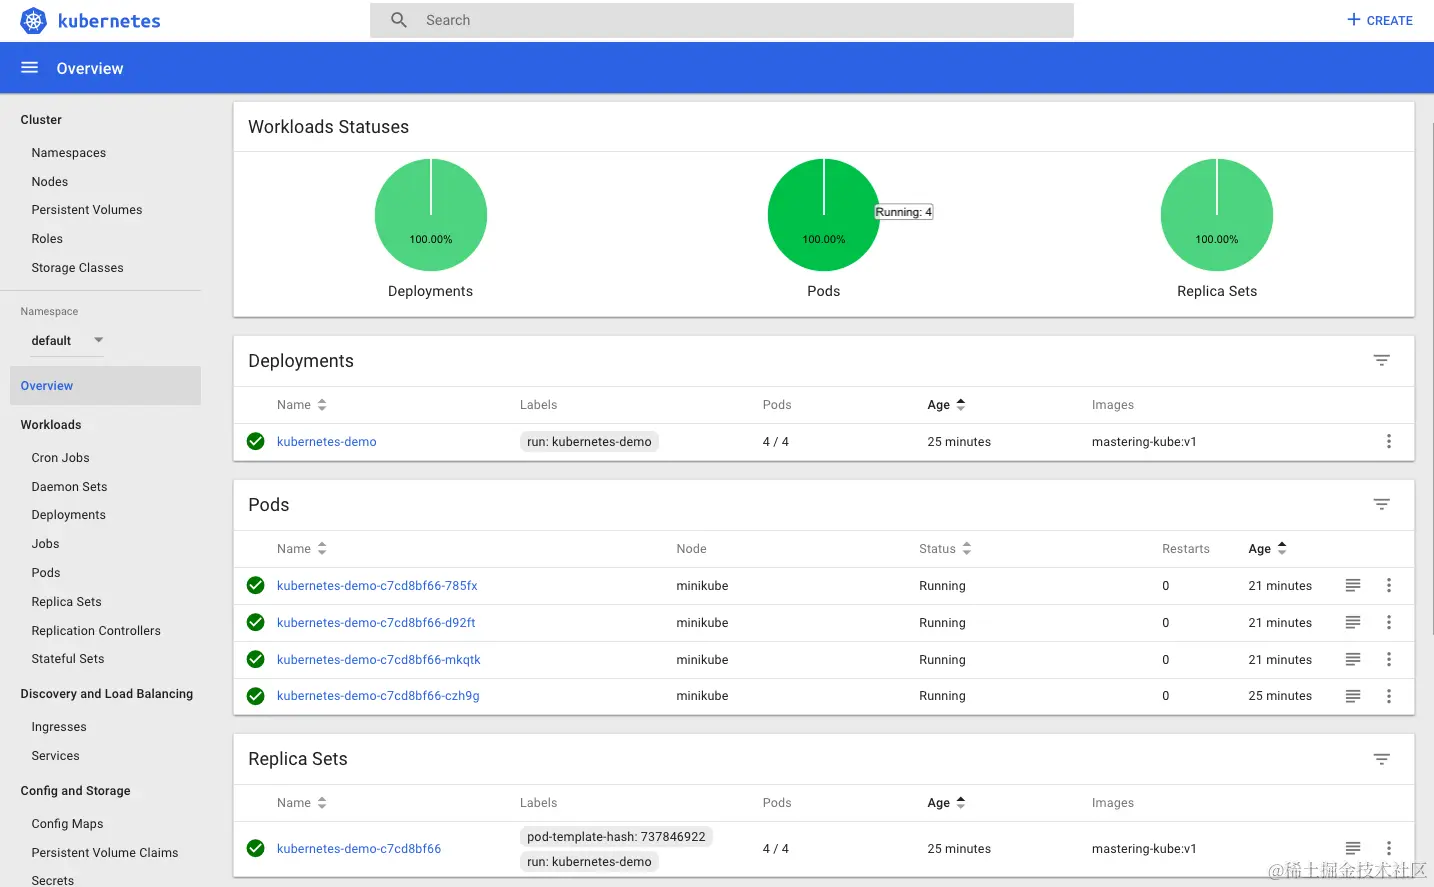Open actions menu for replica set row
This screenshot has height=887, width=1434.
click(1388, 848)
